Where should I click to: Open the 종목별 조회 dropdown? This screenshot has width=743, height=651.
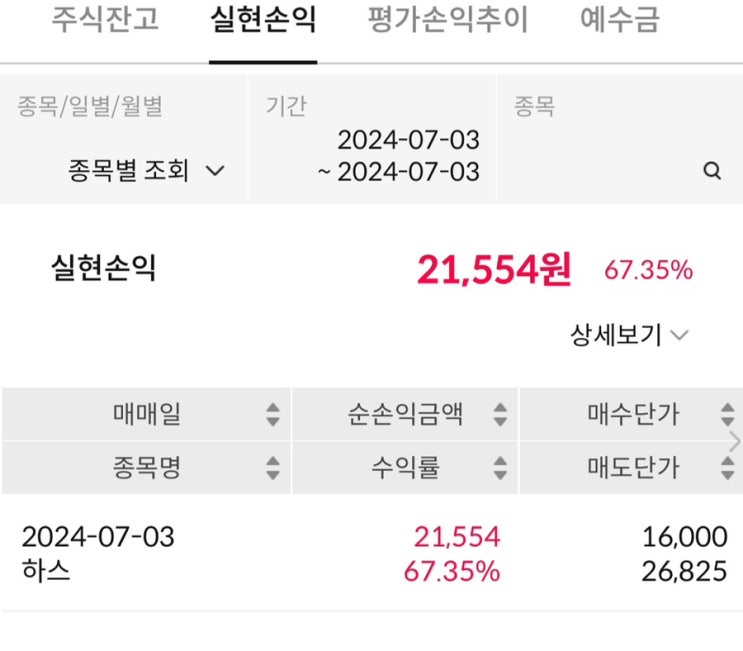(x=146, y=171)
